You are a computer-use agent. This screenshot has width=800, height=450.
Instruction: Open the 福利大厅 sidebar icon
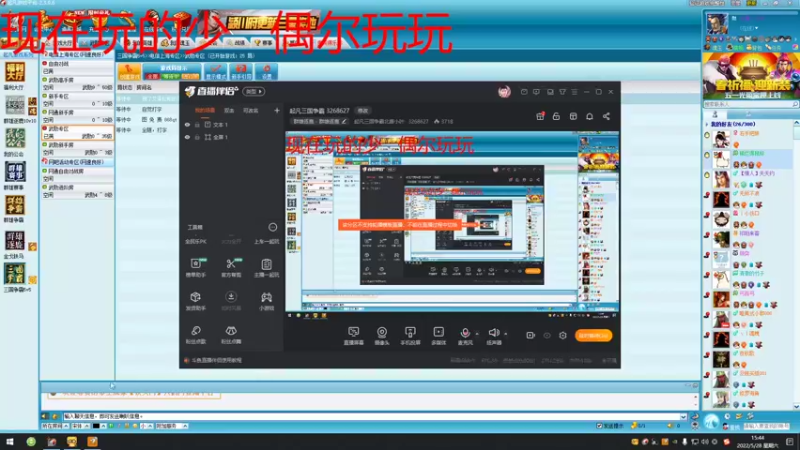tap(14, 75)
